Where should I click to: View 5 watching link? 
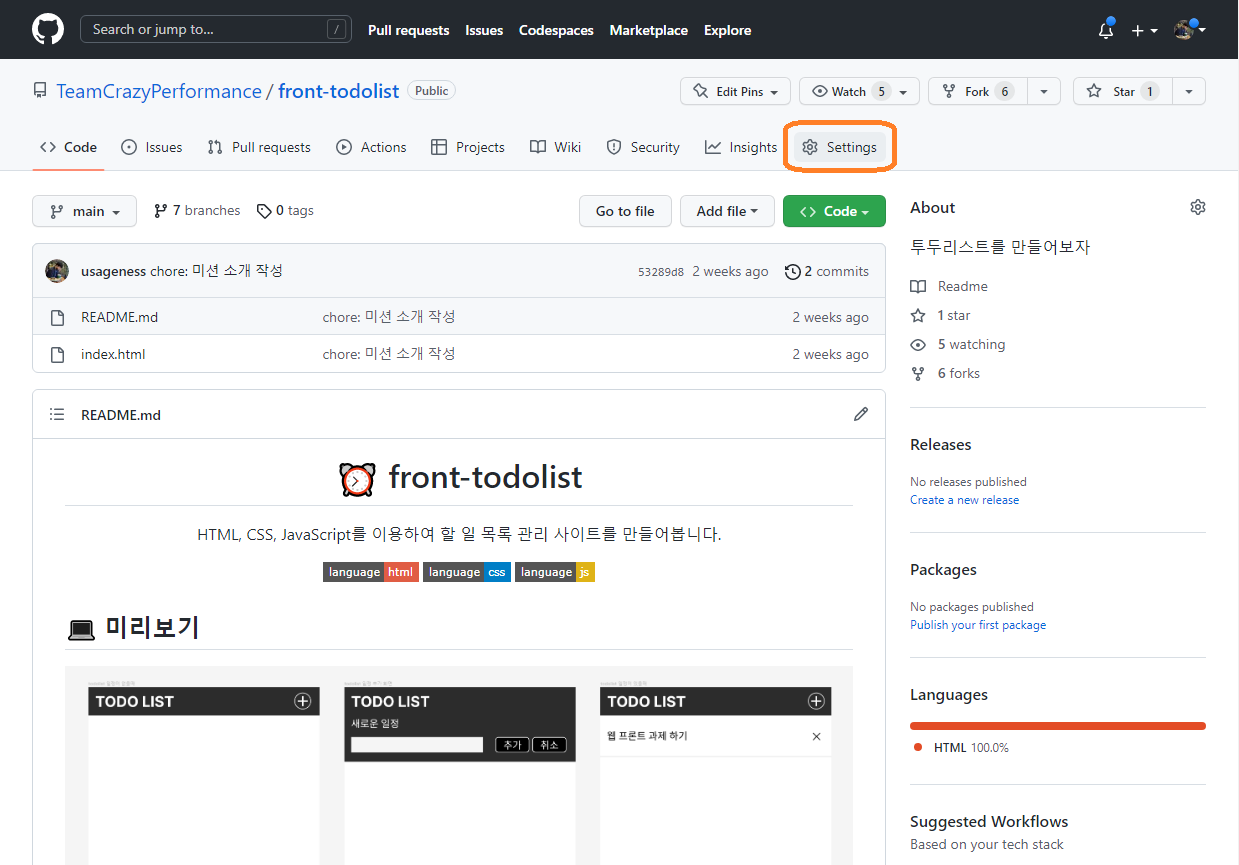(958, 344)
